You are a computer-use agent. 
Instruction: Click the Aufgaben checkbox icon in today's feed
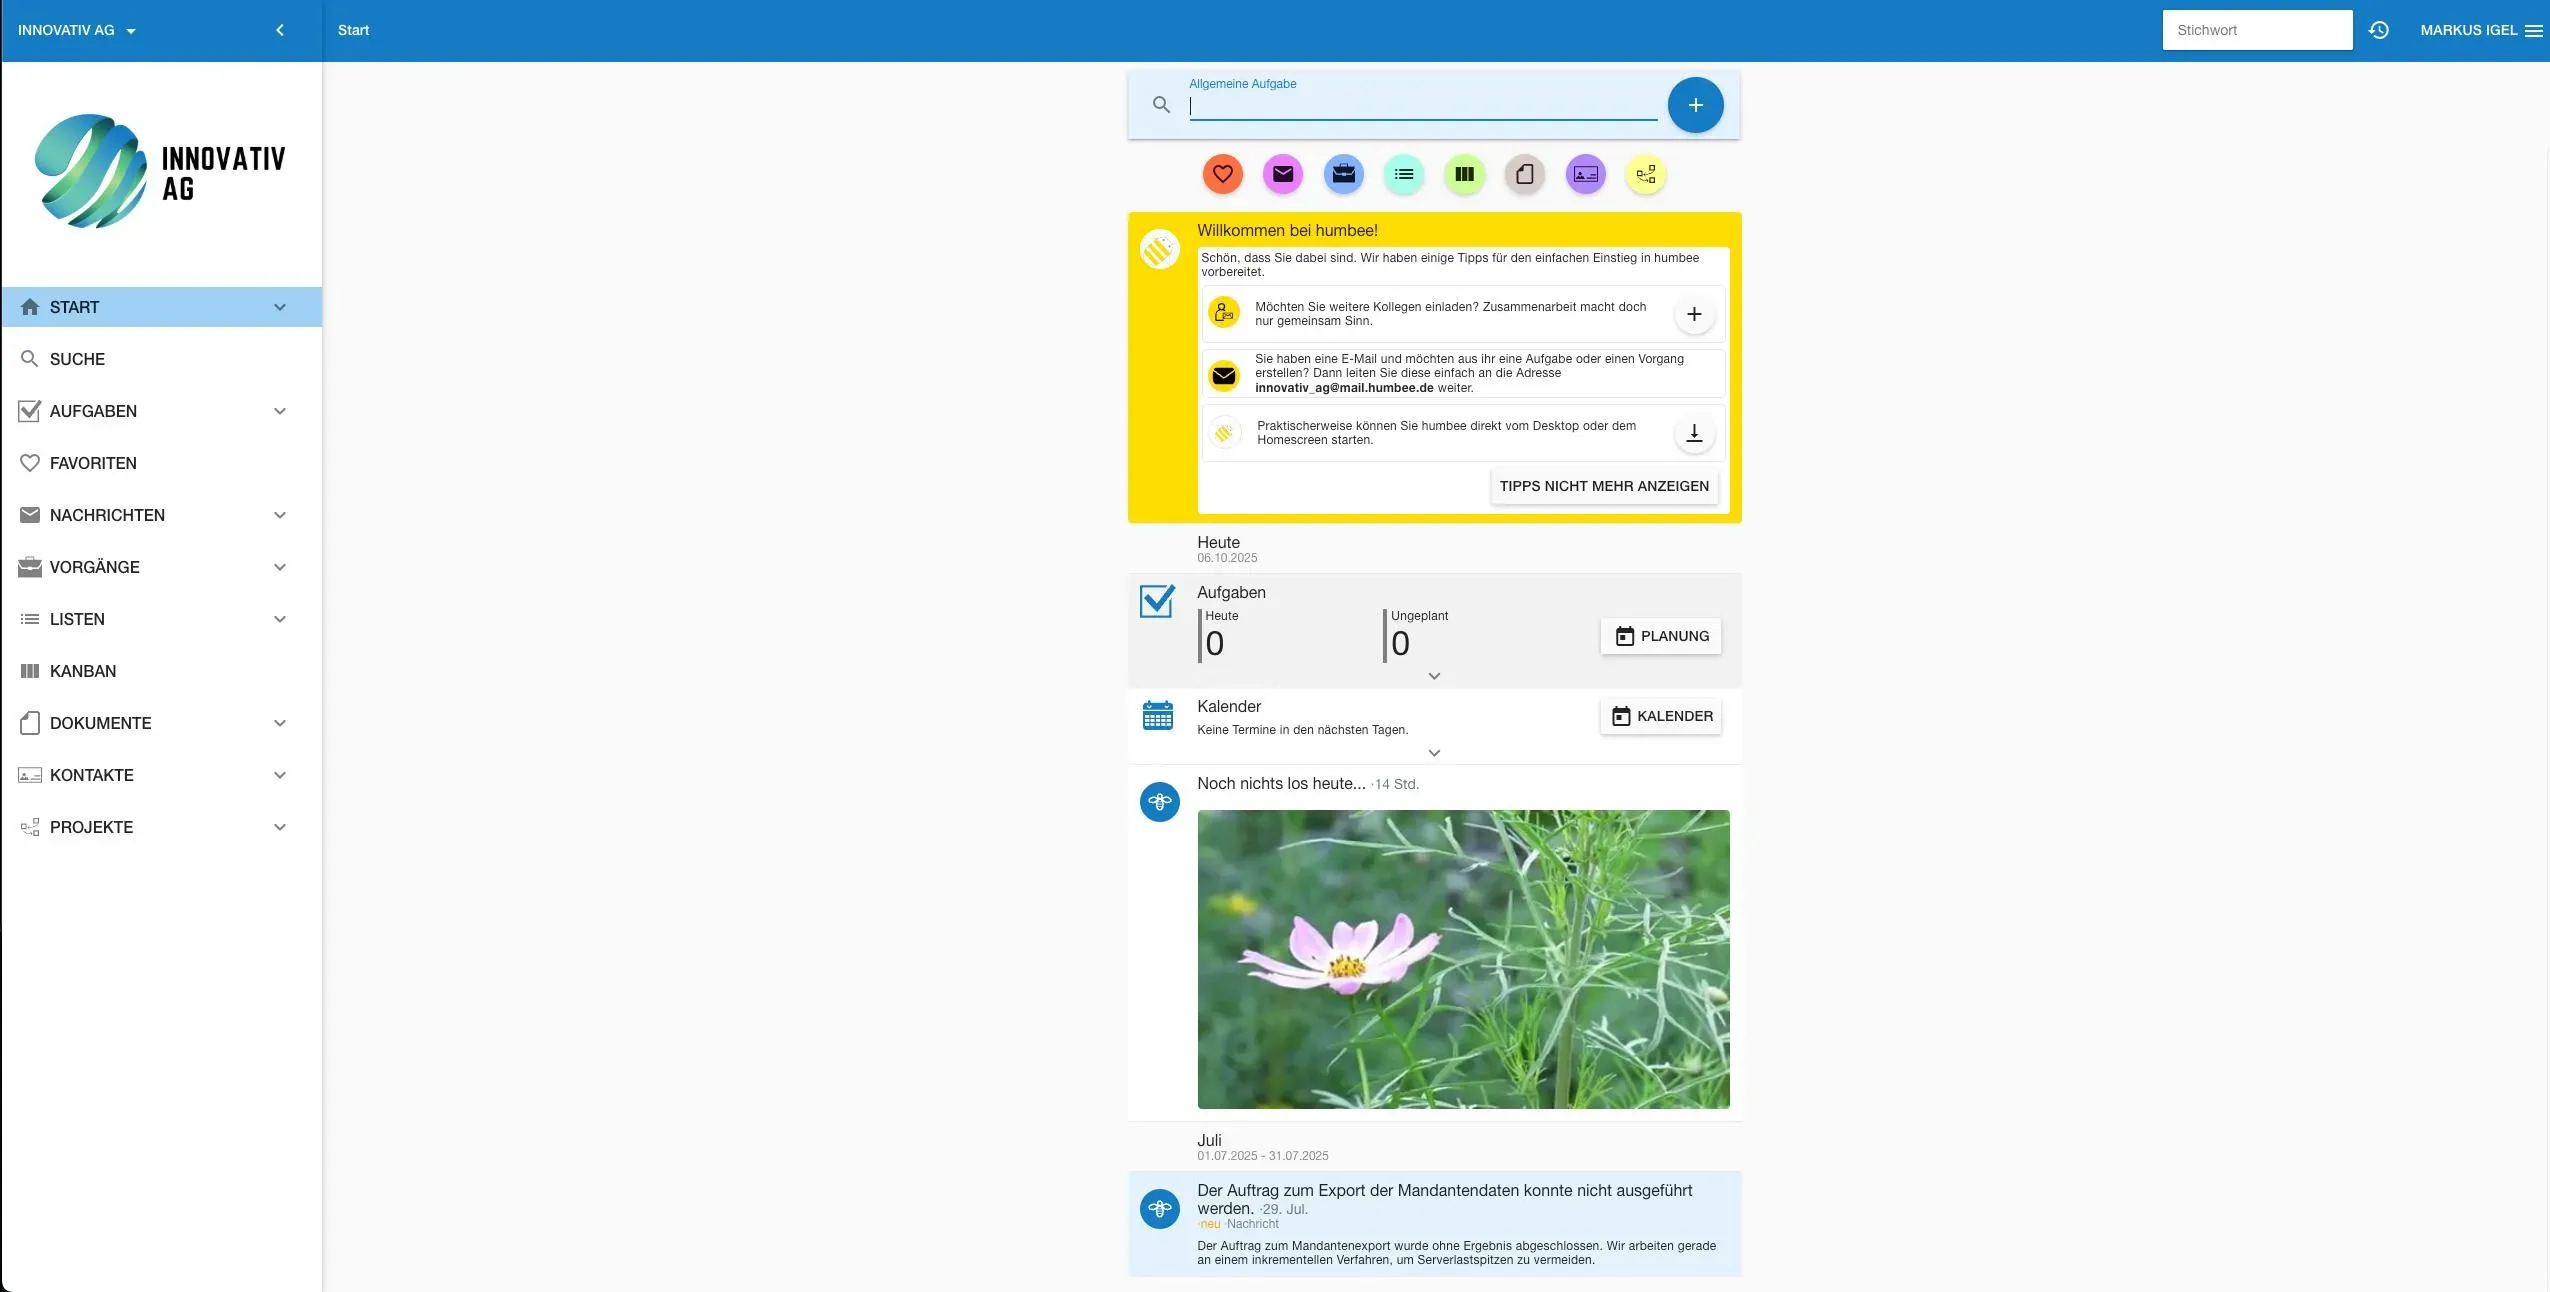pyautogui.click(x=1157, y=601)
